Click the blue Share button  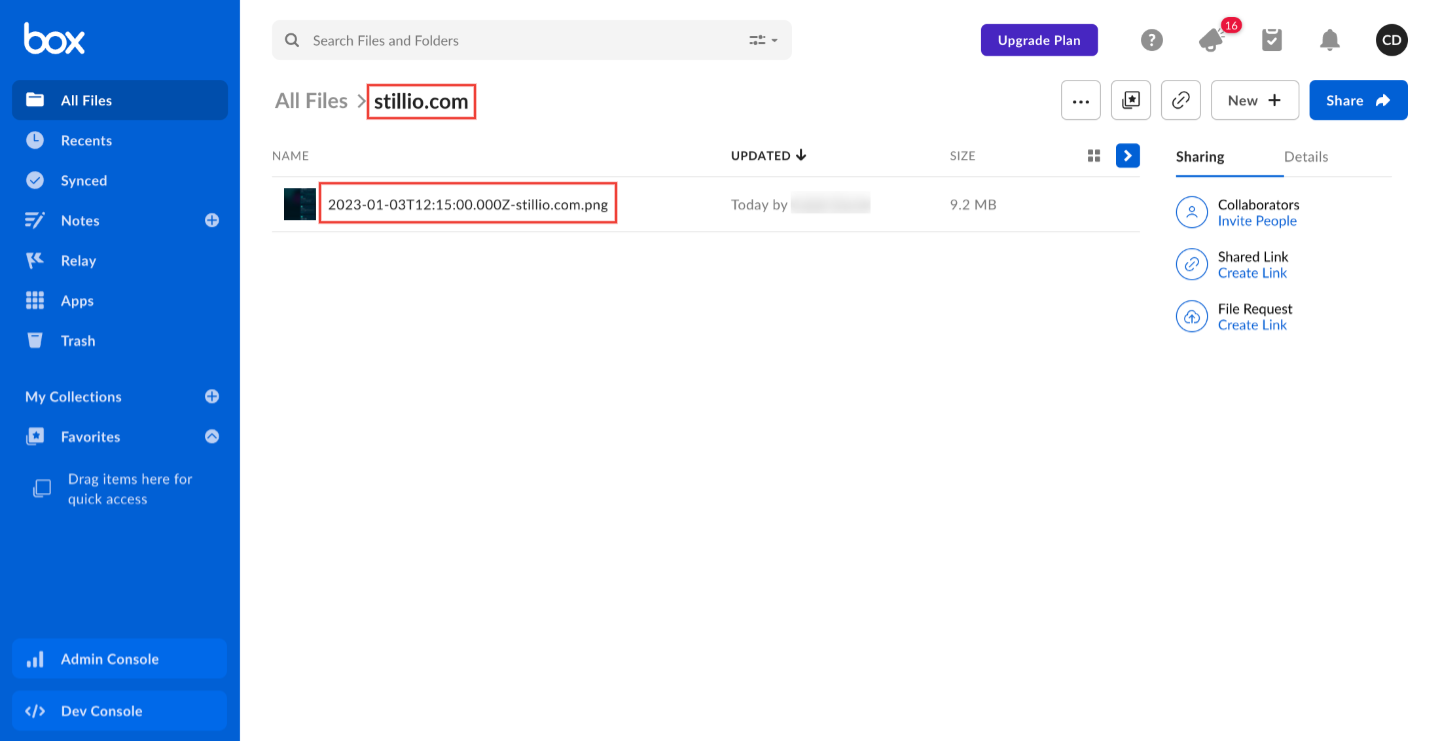coord(1359,100)
